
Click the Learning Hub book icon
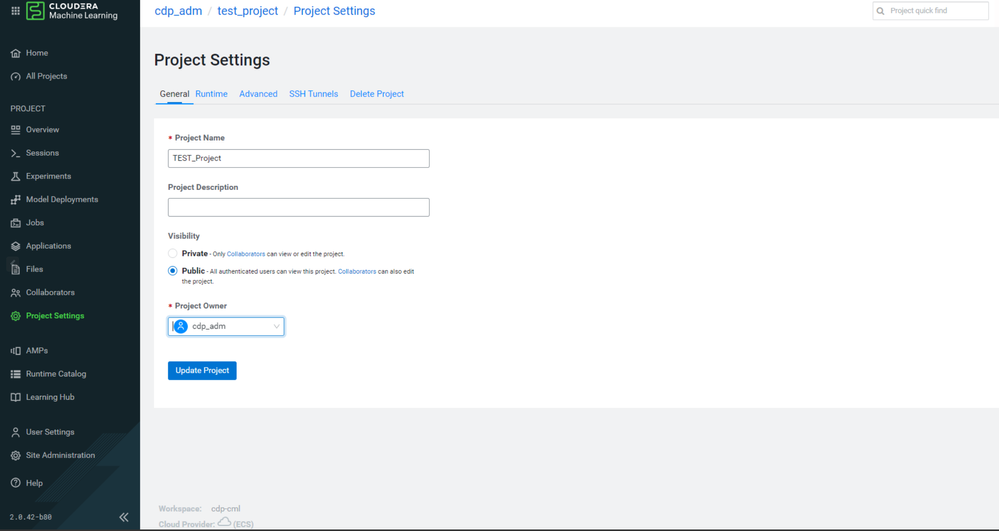click(x=16, y=397)
